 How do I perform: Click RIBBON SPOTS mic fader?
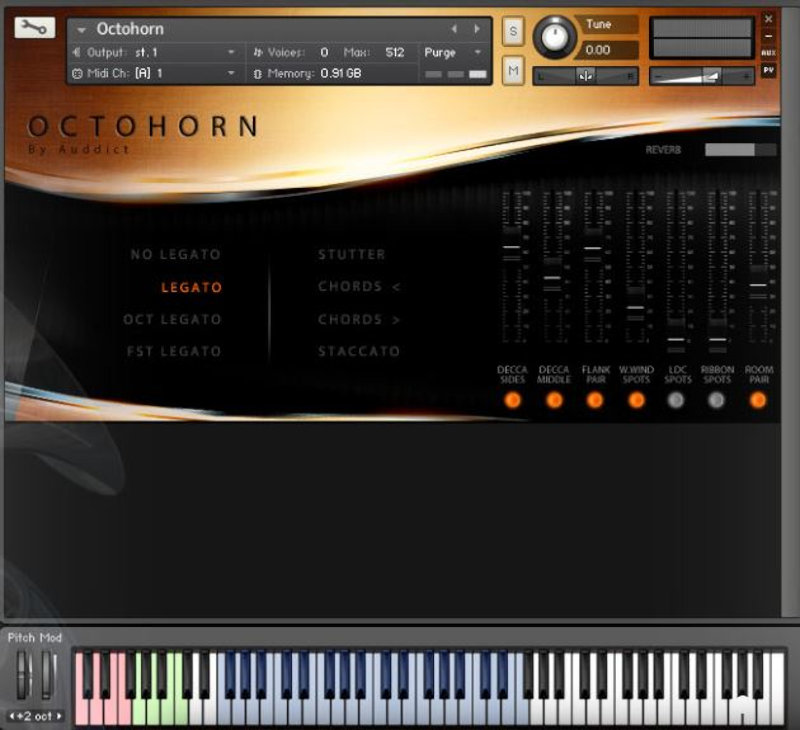pyautogui.click(x=717, y=339)
